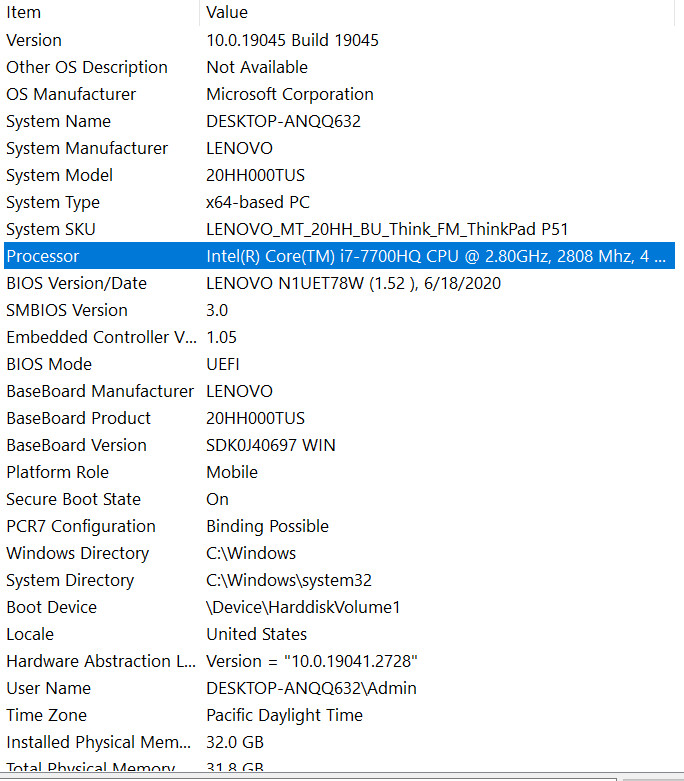Select the Installed Physical Memory row
This screenshot has width=684, height=781.
pyautogui.click(x=99, y=742)
